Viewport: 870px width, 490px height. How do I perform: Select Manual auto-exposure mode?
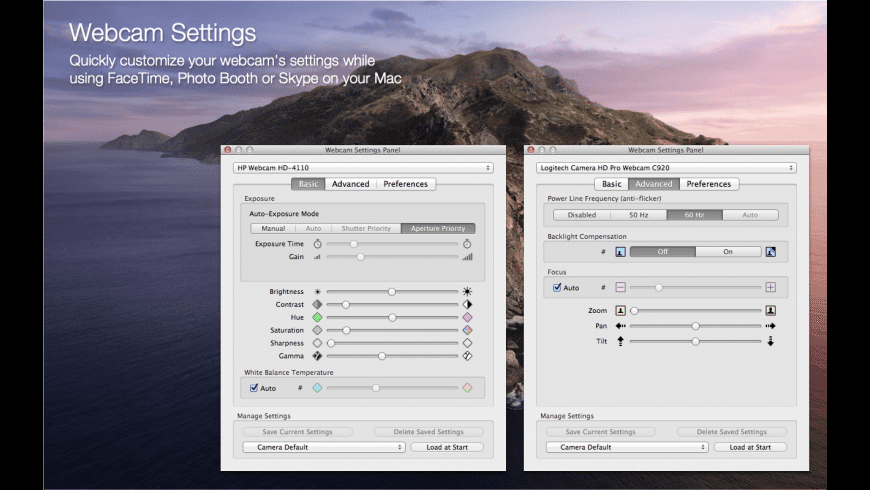click(273, 229)
